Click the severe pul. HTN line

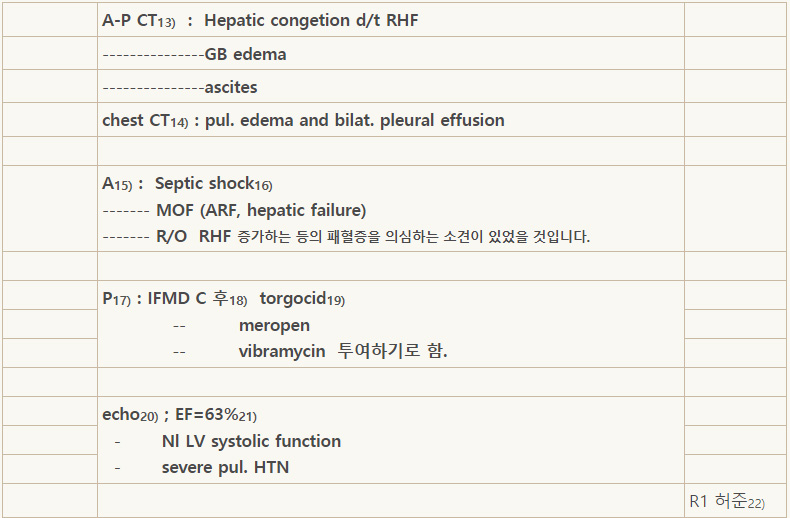tap(225, 468)
